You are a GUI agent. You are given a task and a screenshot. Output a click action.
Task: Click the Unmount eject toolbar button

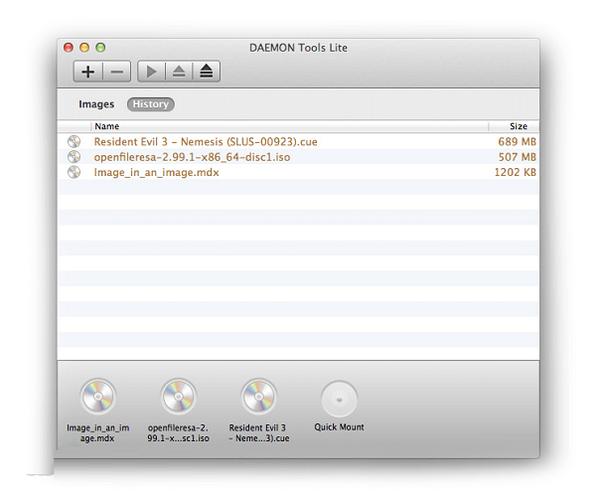[x=179, y=71]
